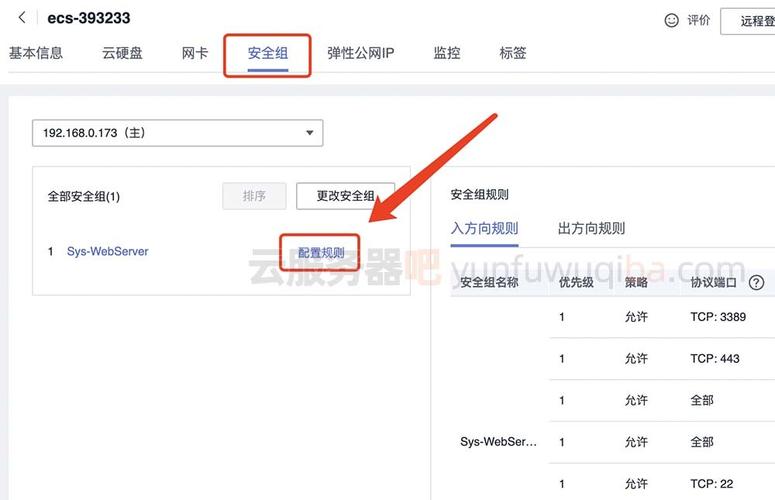
Task: Click 允许 in the TCP: 443 row
Action: pos(636,359)
